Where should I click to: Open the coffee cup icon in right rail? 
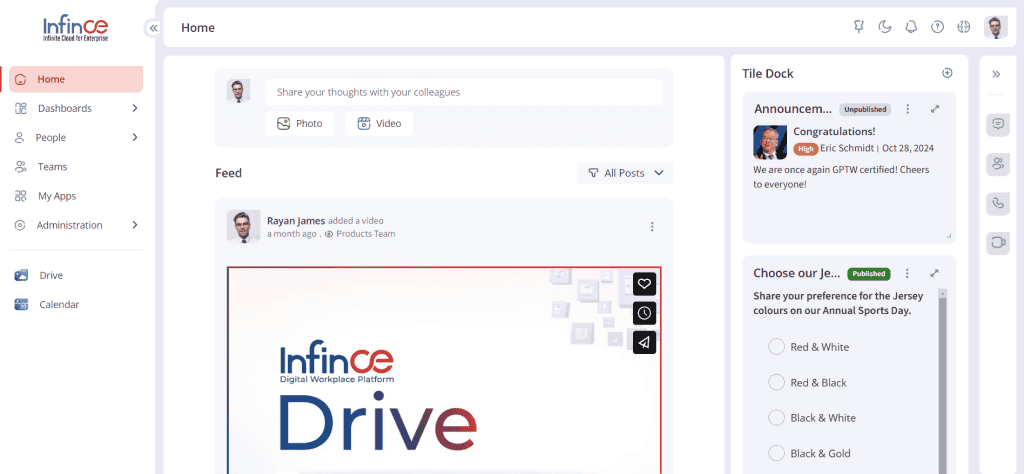coord(997,242)
